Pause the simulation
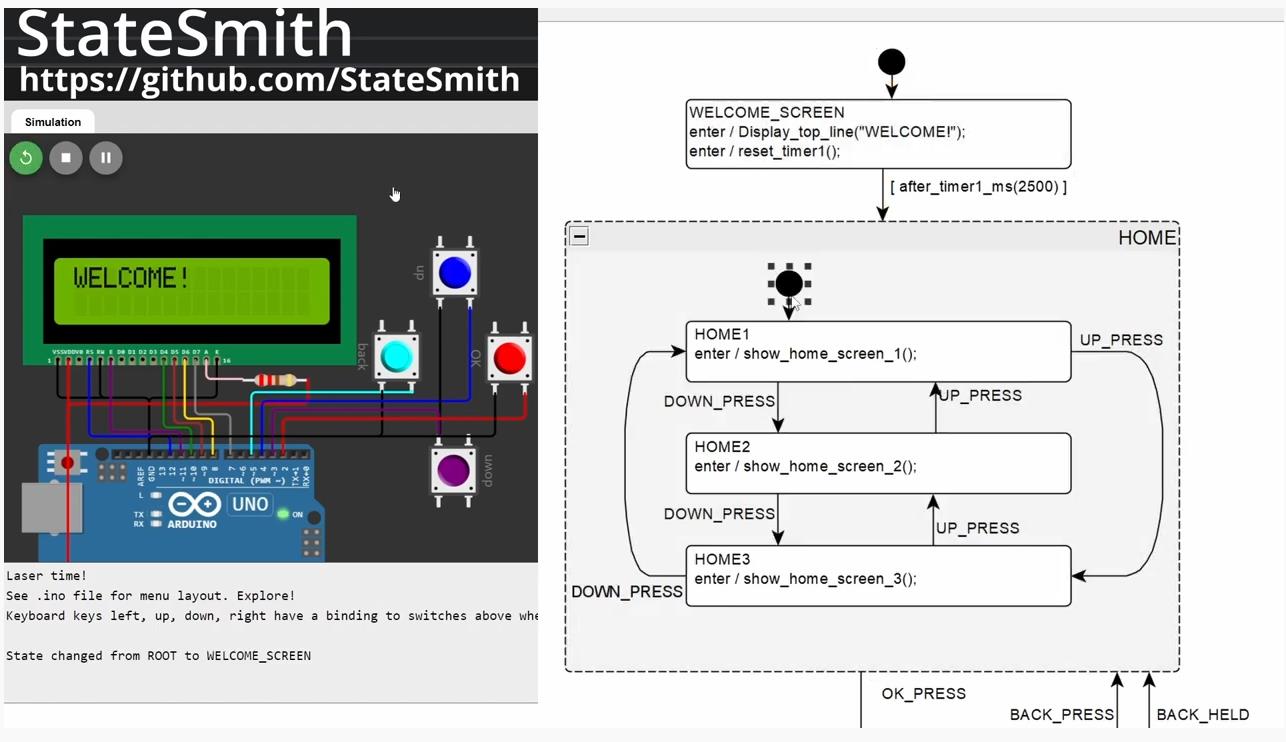The width and height of the screenshot is (1286, 742). pos(106,158)
